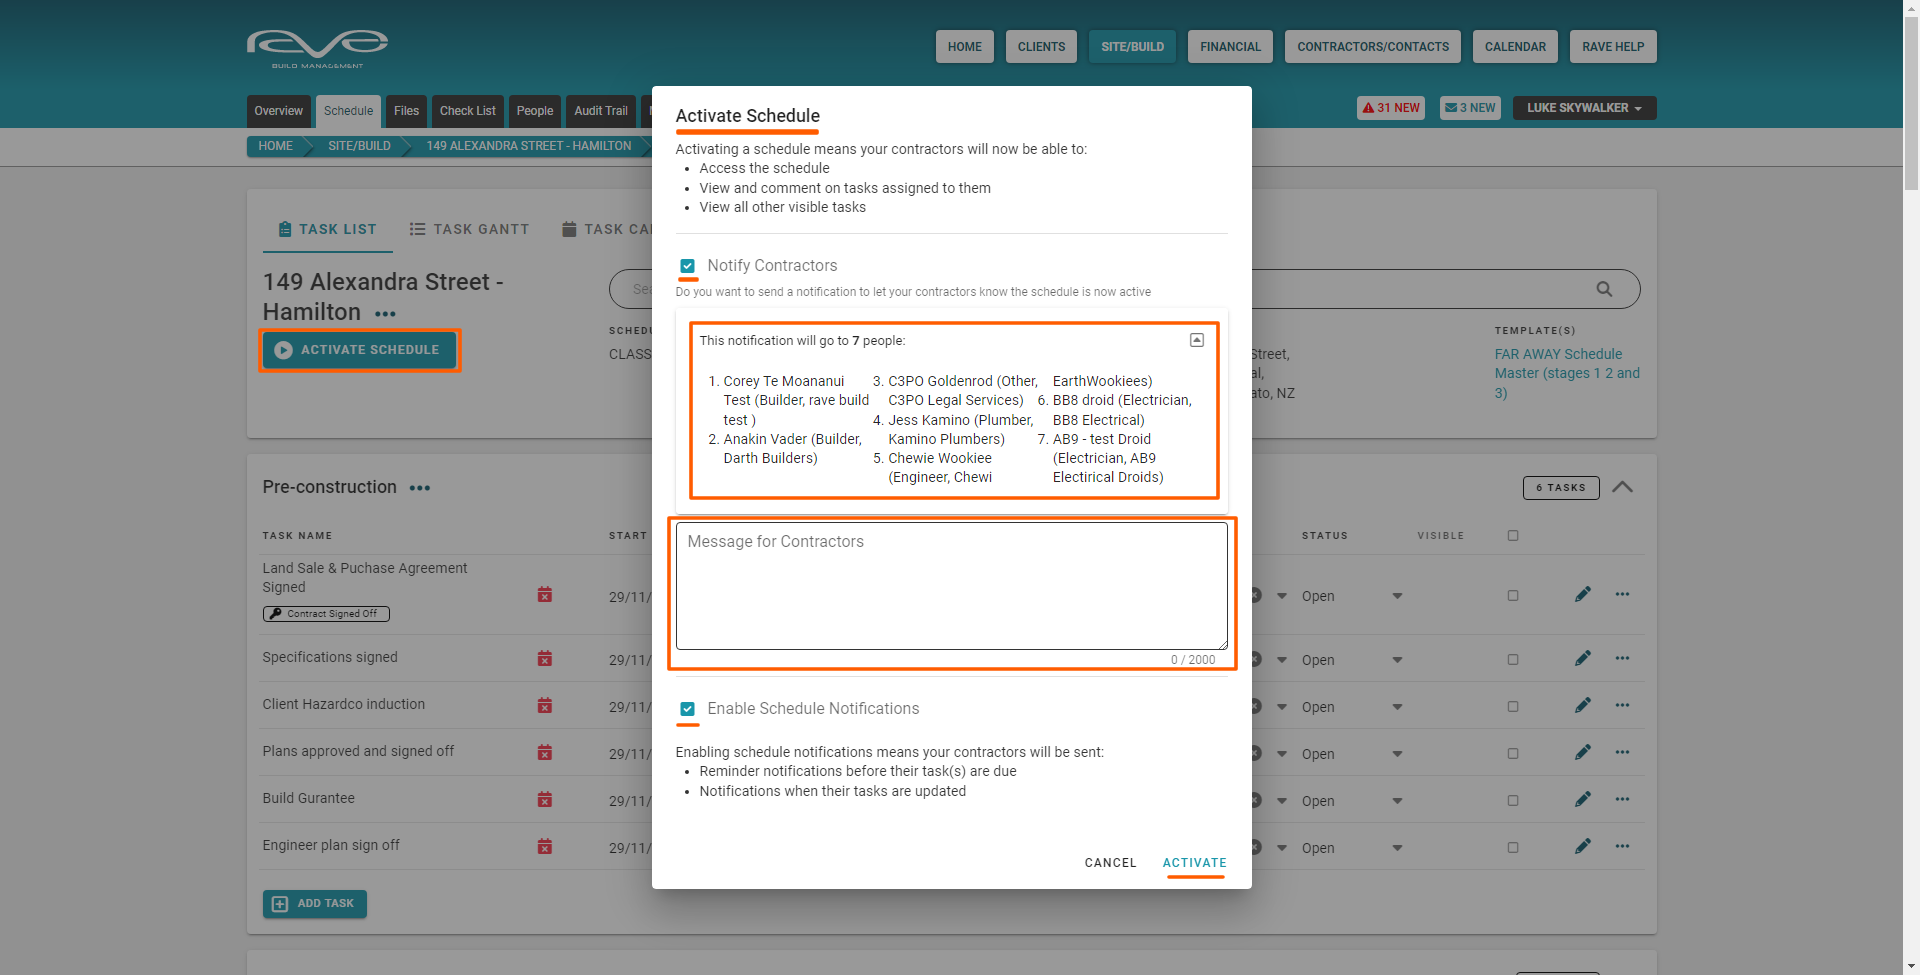Click red calendar icon for Plans approved task
Image resolution: width=1920 pixels, height=975 pixels.
(545, 752)
